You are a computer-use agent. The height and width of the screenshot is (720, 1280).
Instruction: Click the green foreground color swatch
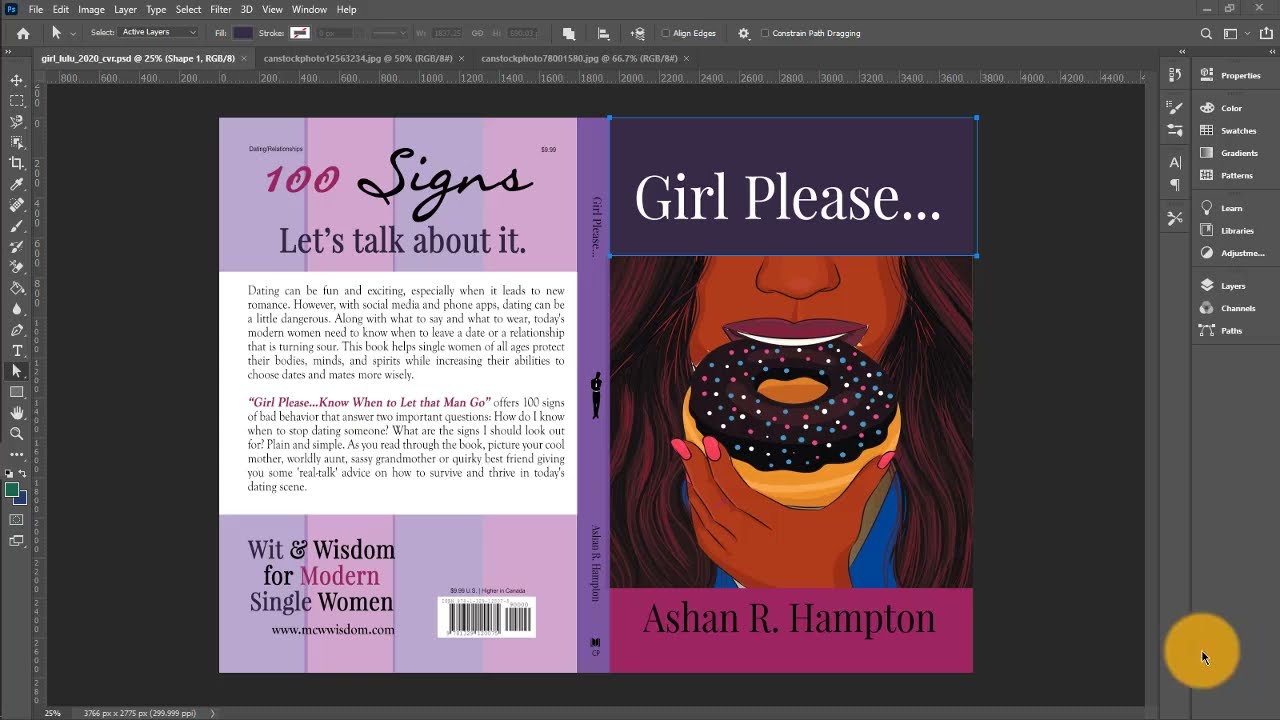coord(12,489)
